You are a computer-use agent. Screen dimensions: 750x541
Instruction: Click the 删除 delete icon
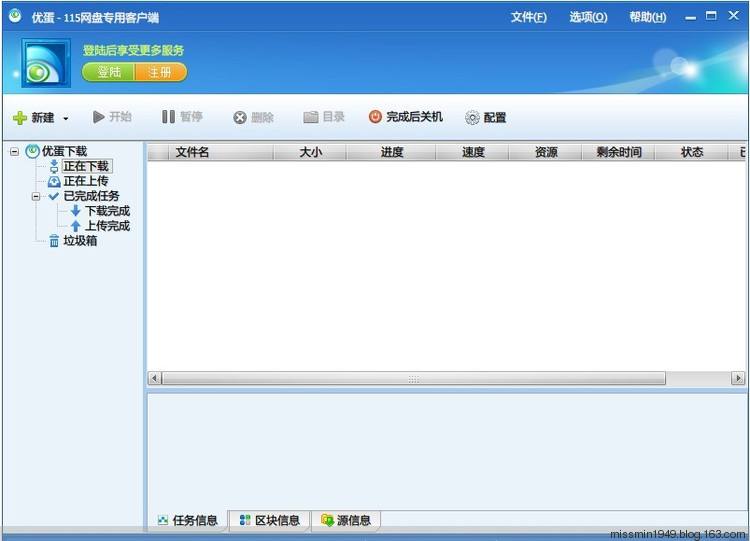coord(240,118)
